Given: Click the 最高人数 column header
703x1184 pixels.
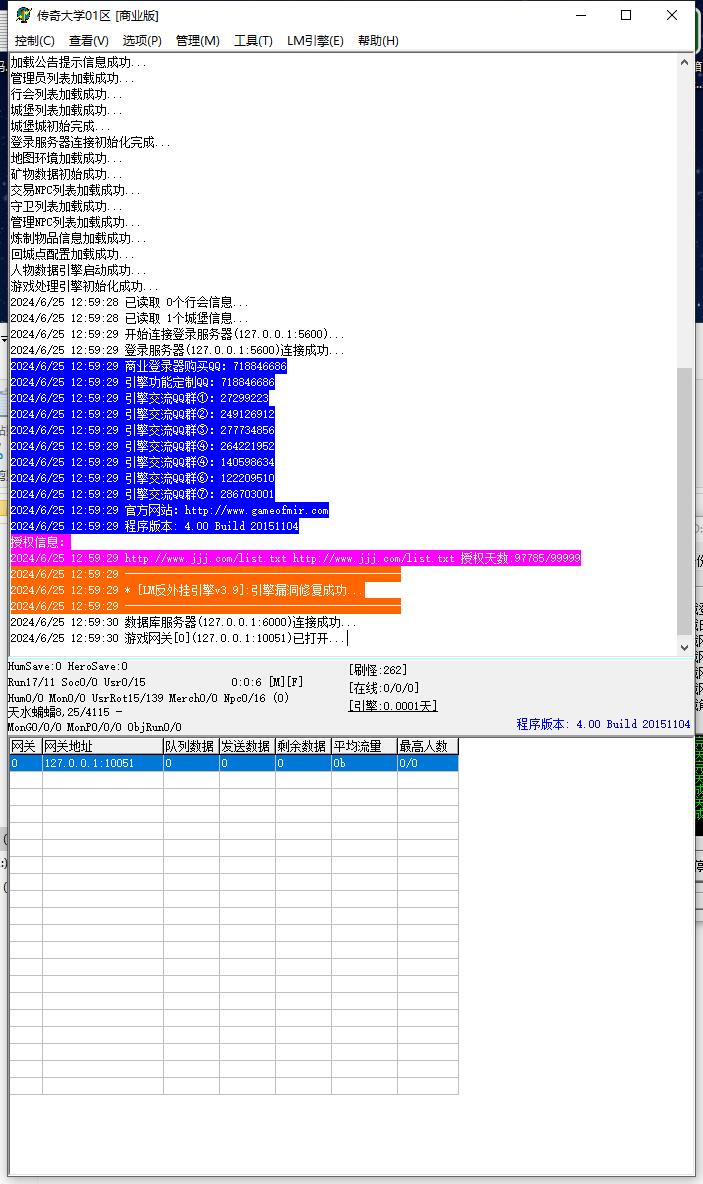Looking at the screenshot, I should pyautogui.click(x=427, y=746).
